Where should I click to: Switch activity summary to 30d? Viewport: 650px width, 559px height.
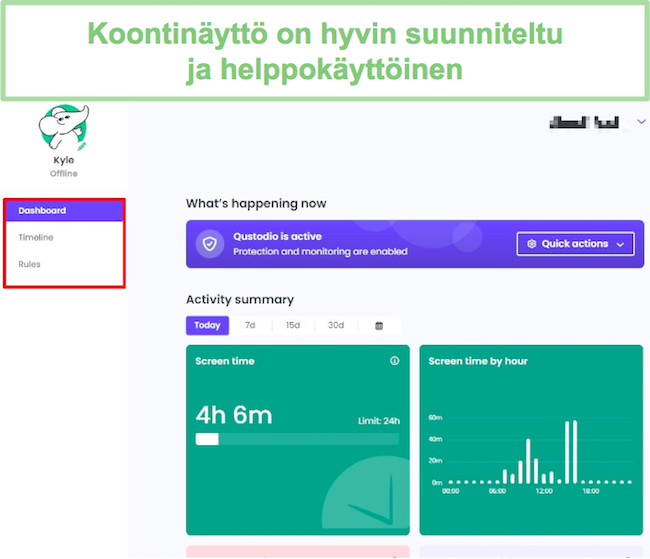pyautogui.click(x=336, y=326)
